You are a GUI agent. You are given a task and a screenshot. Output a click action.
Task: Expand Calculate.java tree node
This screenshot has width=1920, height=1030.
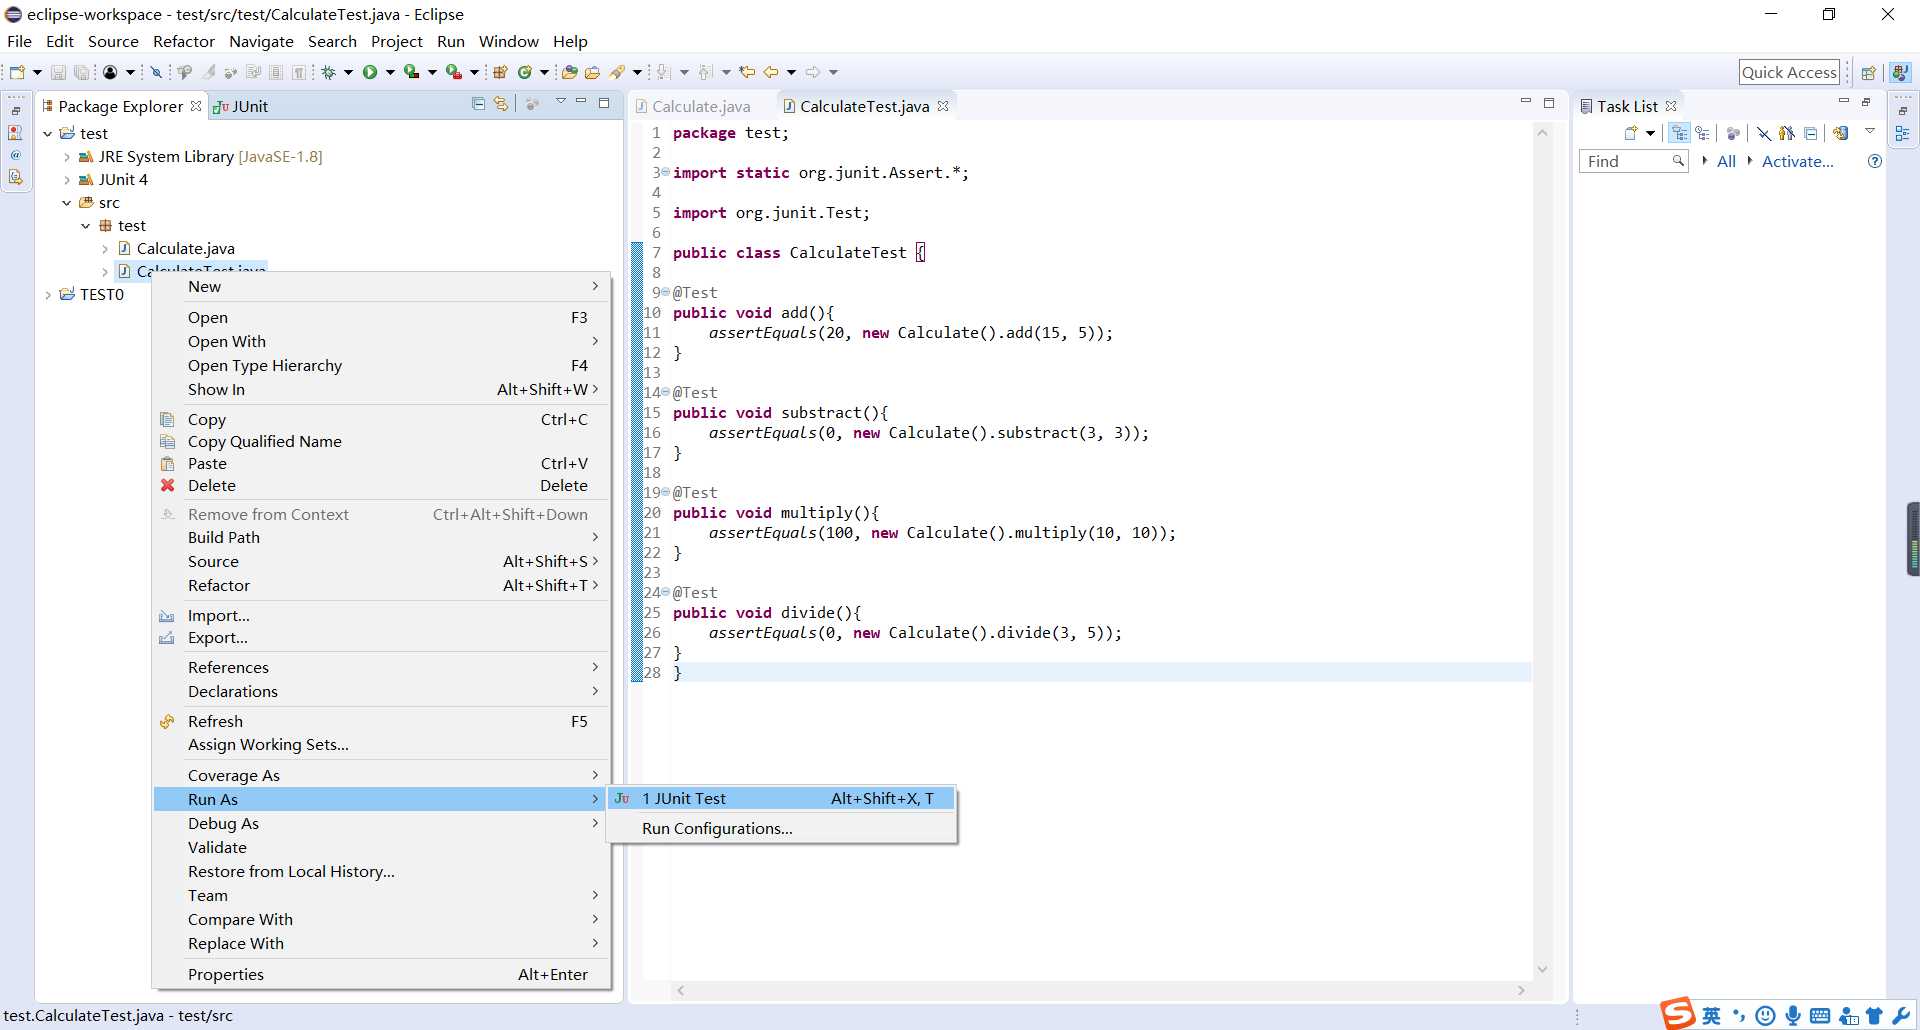[105, 248]
